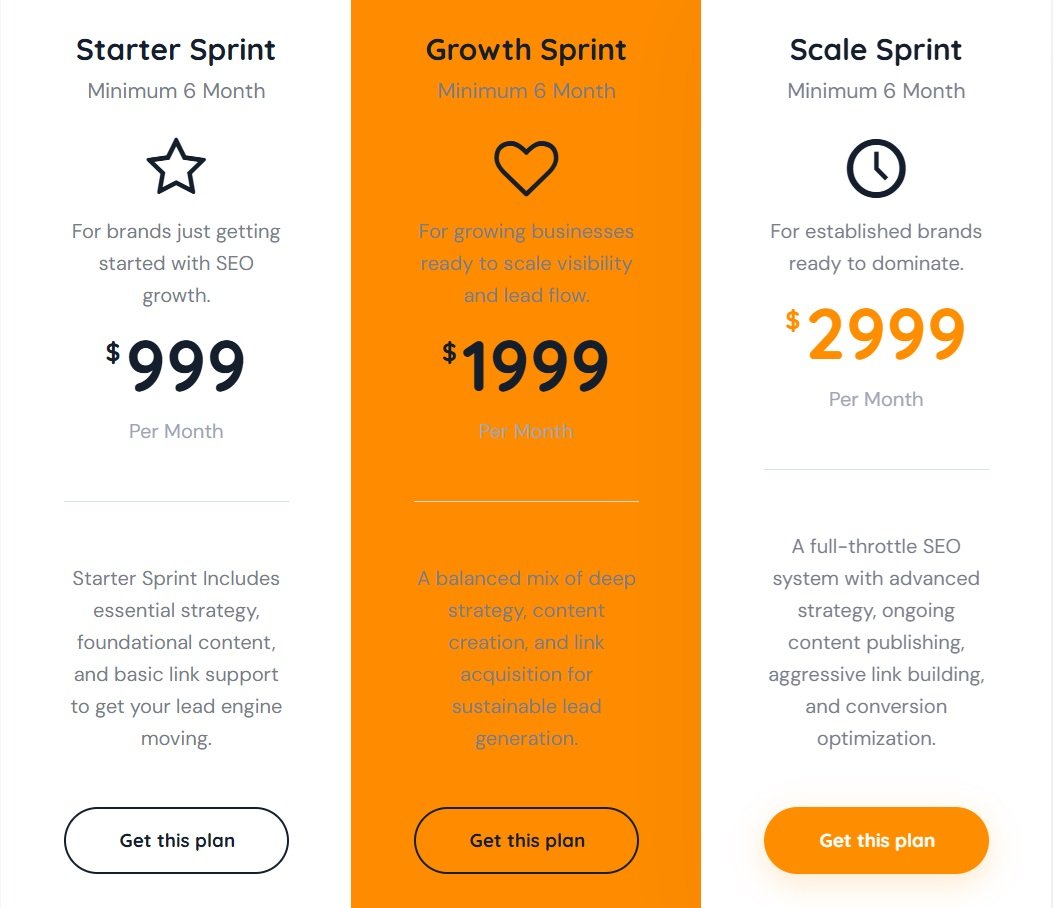Click the "For established brands" tagline
Image resolution: width=1053 pixels, height=908 pixels.
tap(876, 247)
